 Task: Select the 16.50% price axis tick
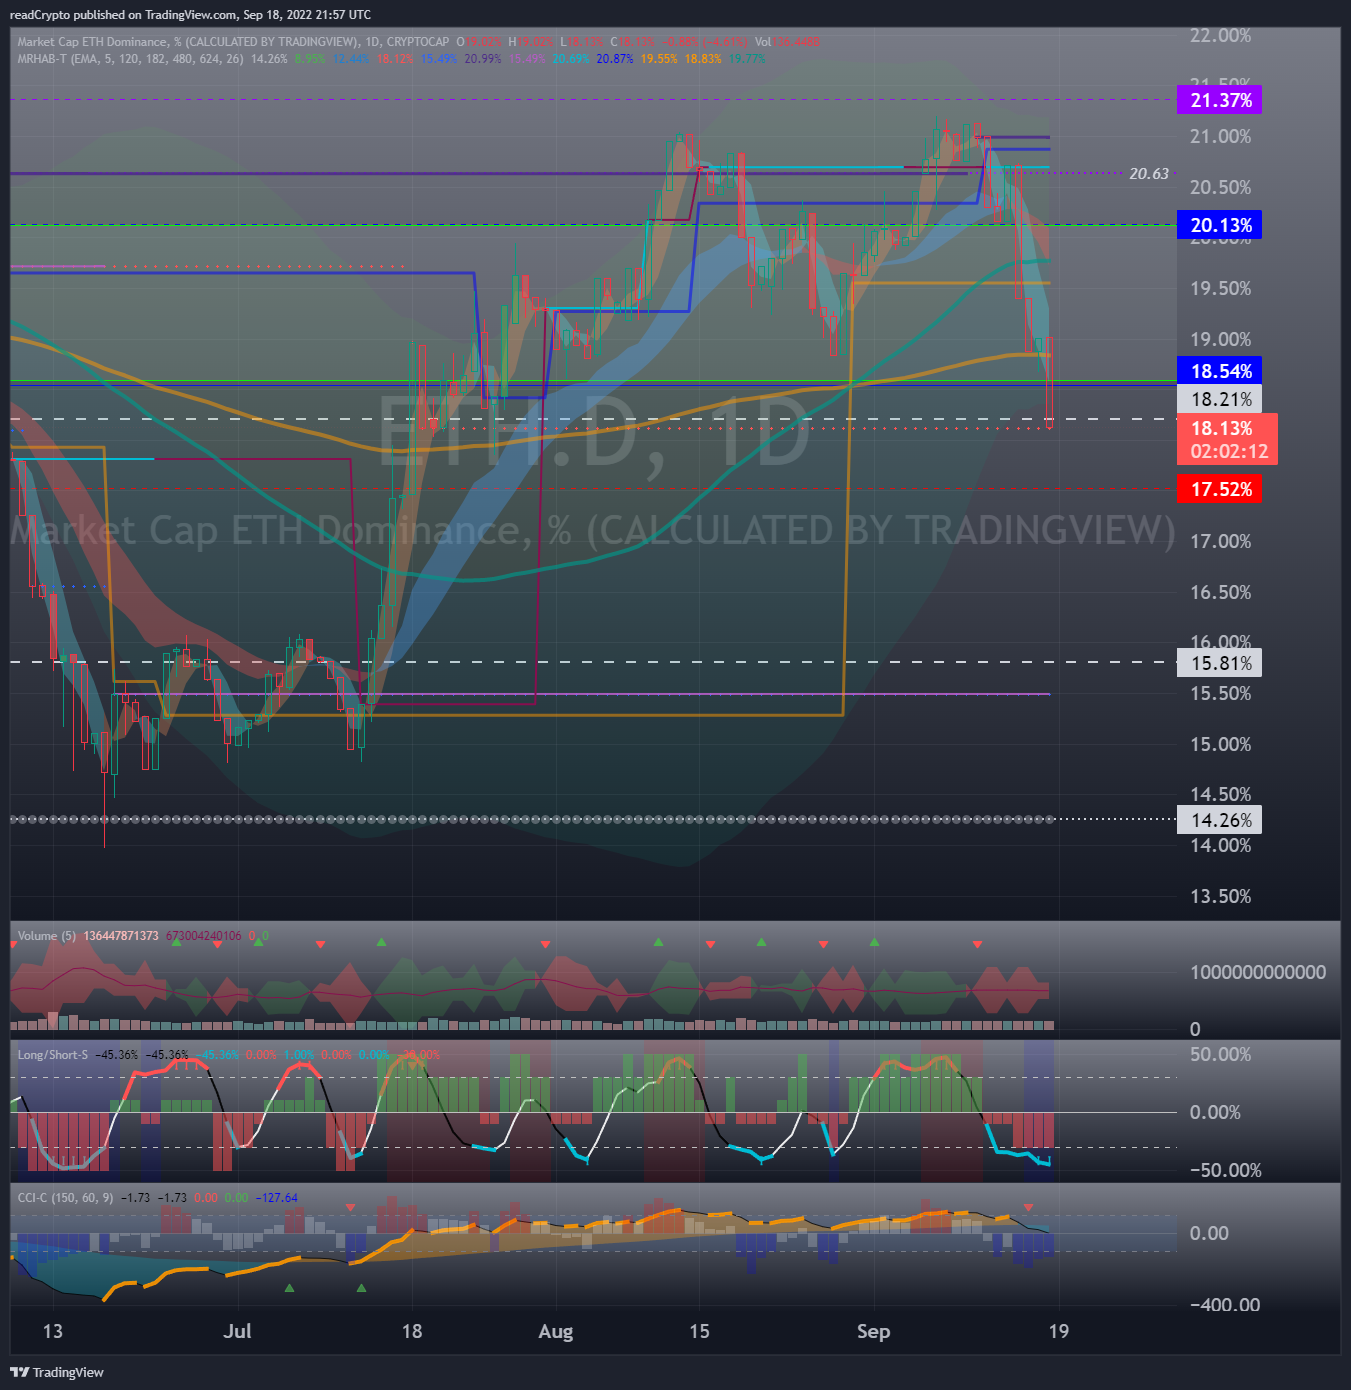(1220, 593)
